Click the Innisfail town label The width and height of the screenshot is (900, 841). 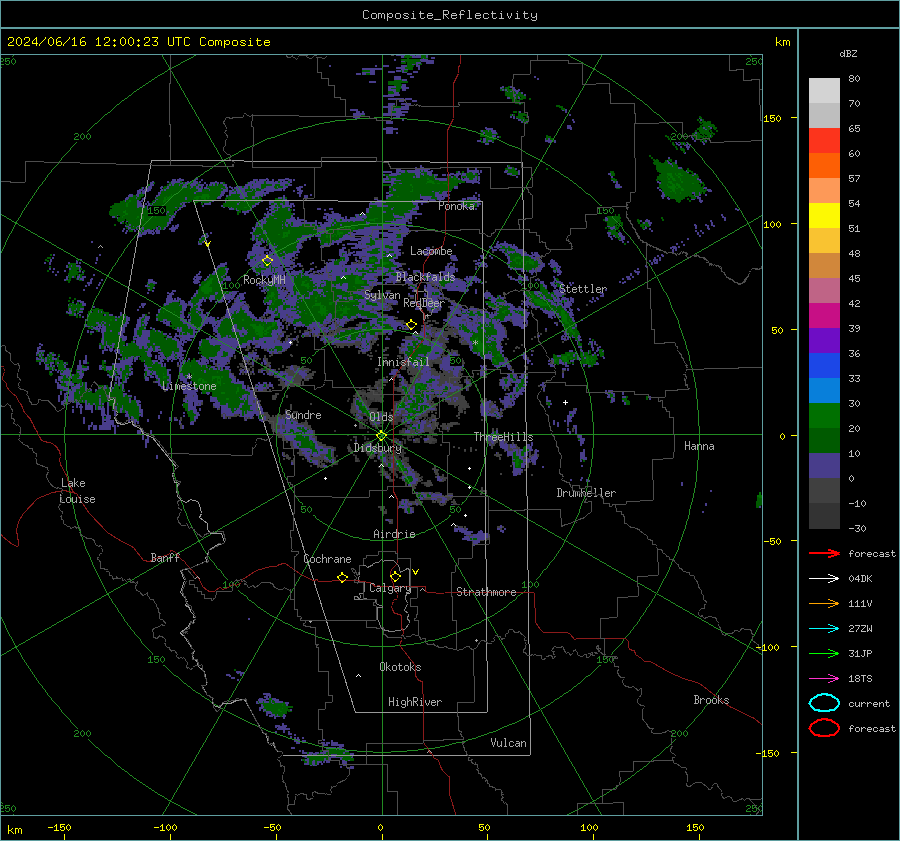coord(403,362)
